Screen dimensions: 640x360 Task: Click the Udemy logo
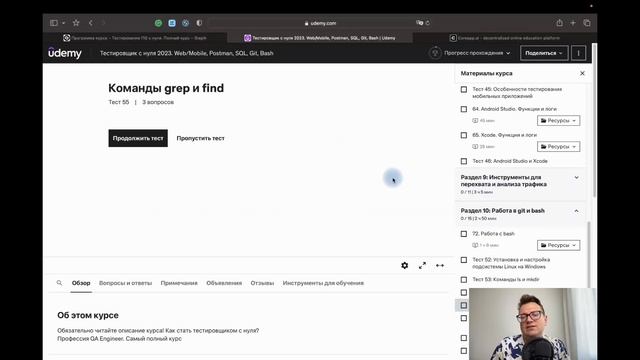click(65, 53)
